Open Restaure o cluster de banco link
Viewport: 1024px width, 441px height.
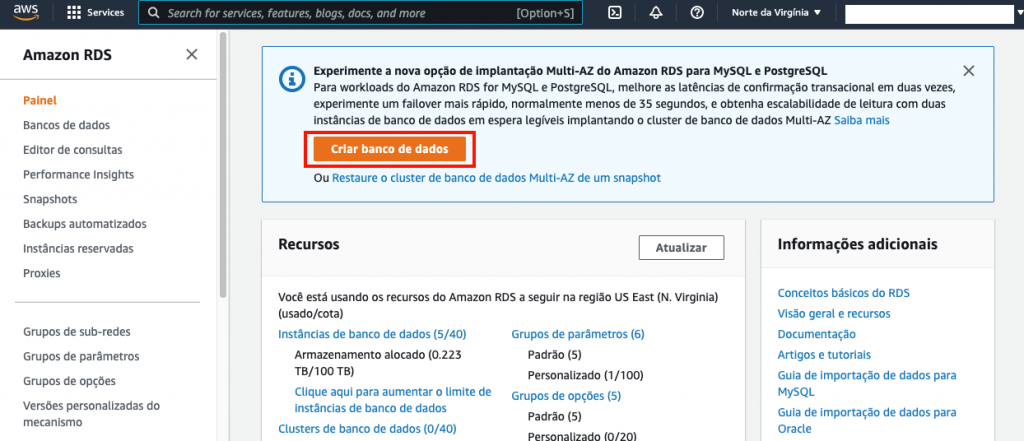pyautogui.click(x=496, y=178)
